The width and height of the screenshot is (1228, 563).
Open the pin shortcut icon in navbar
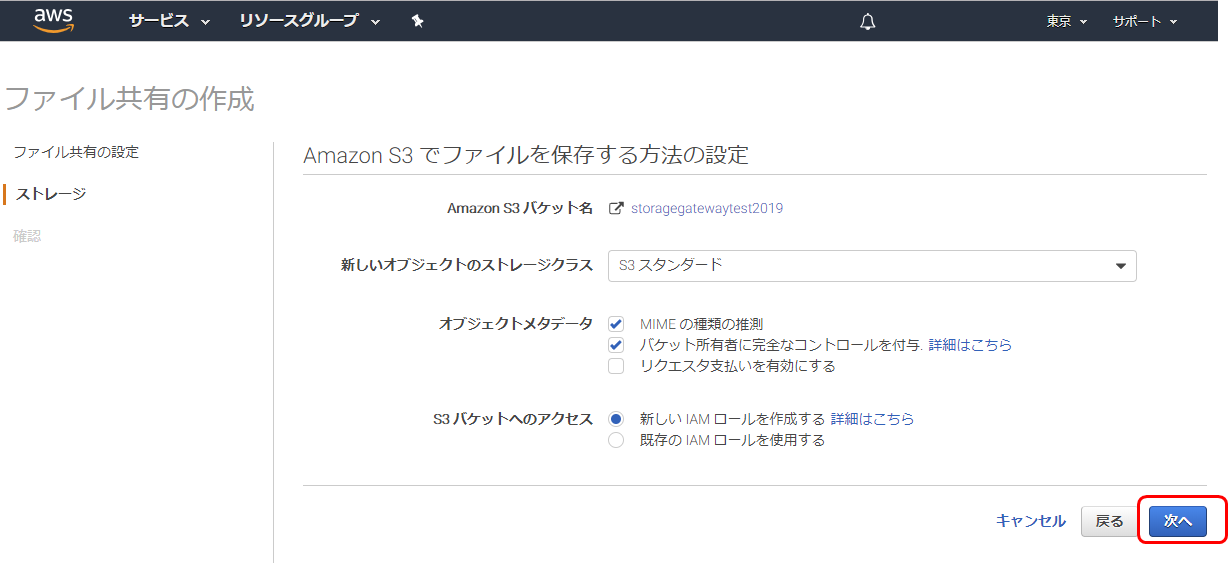tap(418, 21)
